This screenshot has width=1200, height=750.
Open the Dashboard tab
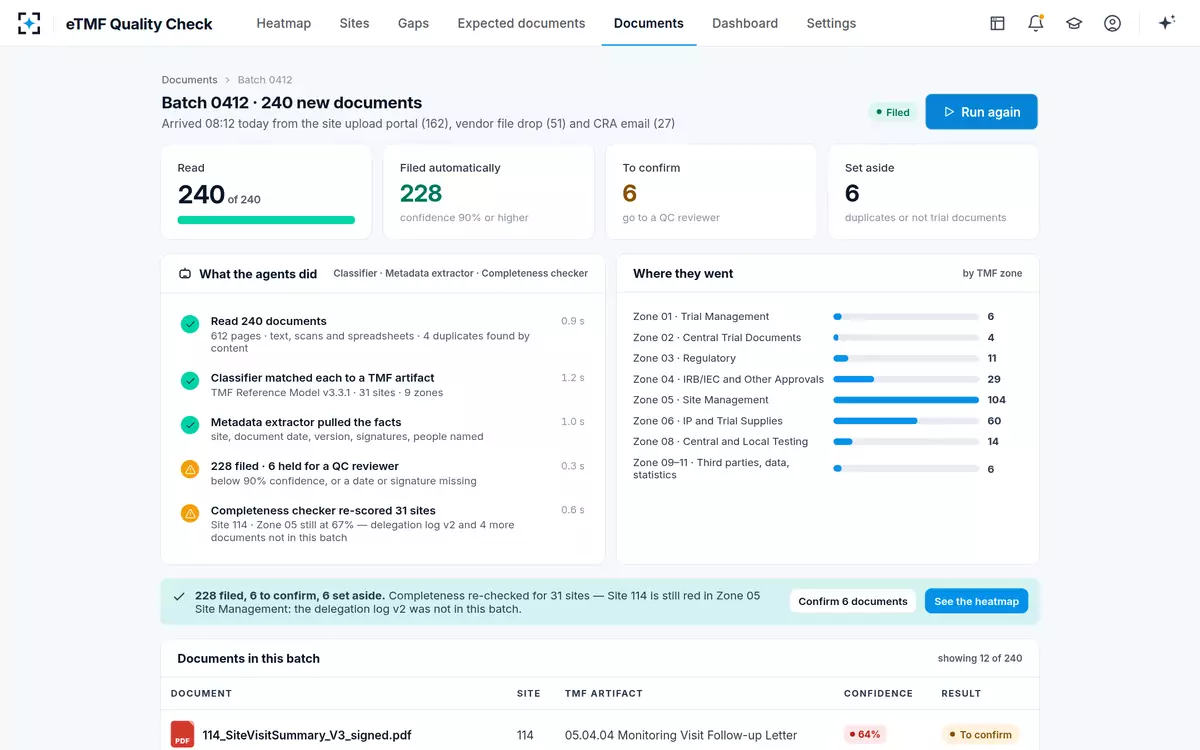(745, 23)
